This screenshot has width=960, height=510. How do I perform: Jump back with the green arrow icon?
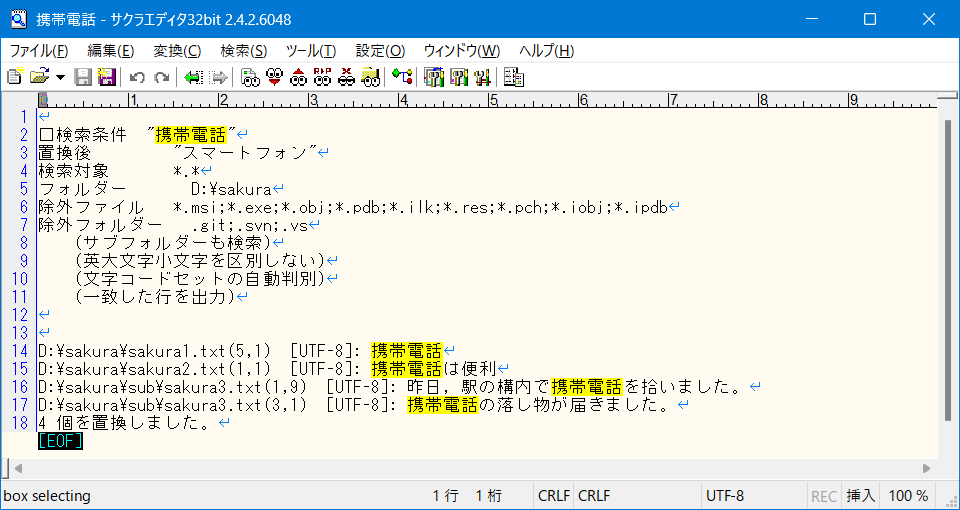click(x=193, y=77)
